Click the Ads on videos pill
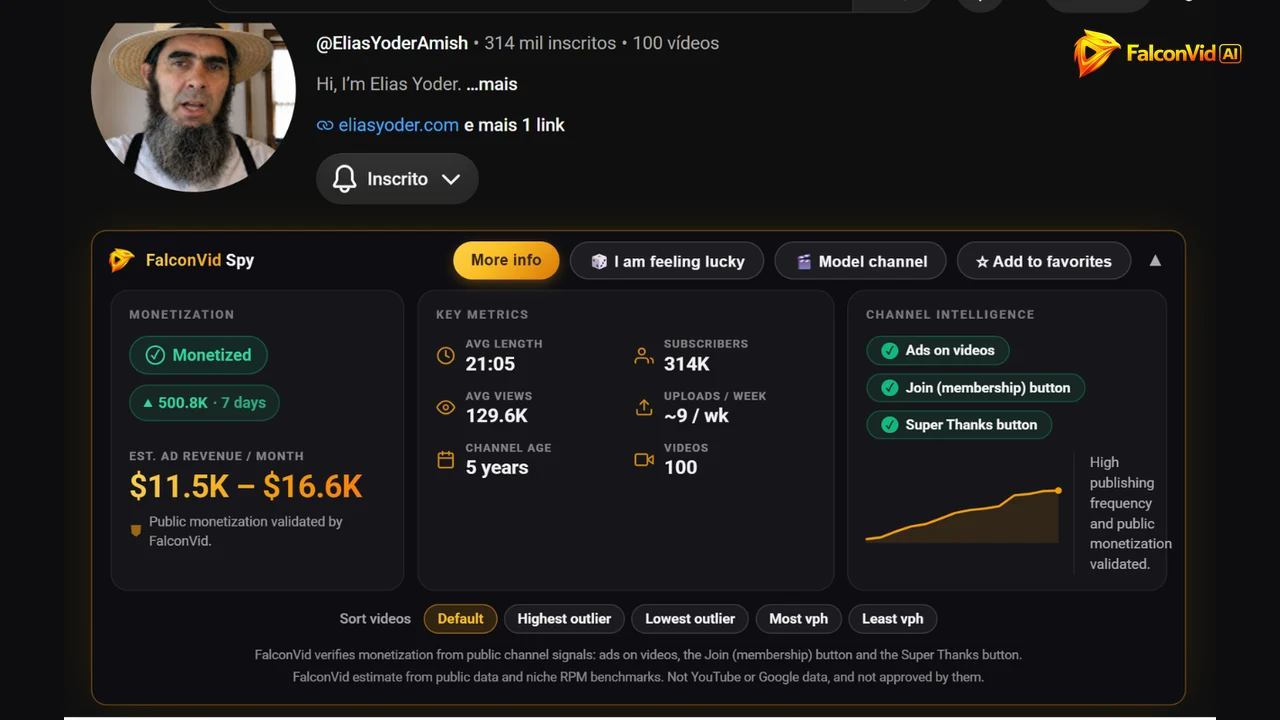 tap(938, 350)
